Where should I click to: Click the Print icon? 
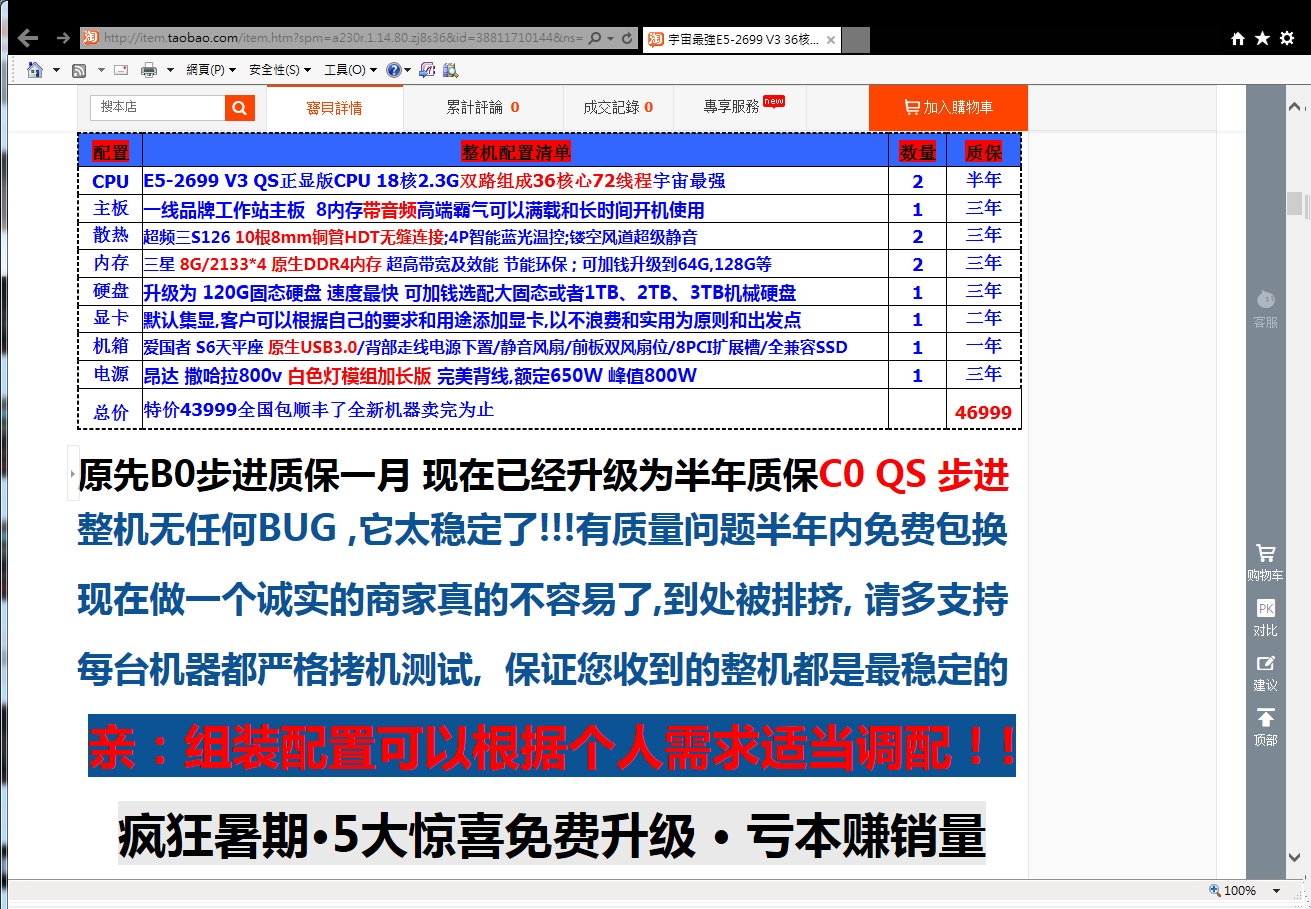click(x=149, y=70)
